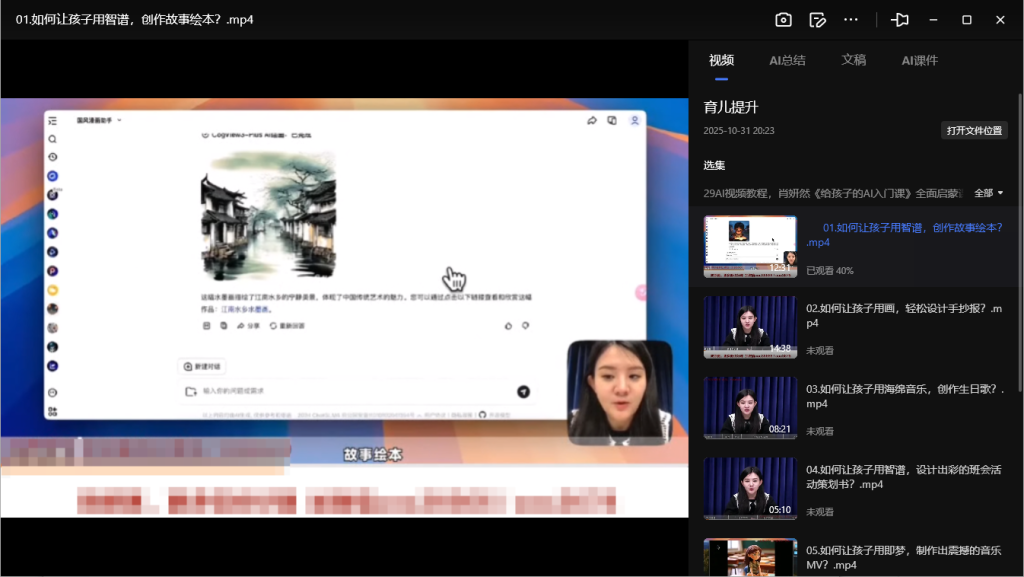
Task: Select the search icon in 智谱清言 sidebar
Action: click(53, 138)
